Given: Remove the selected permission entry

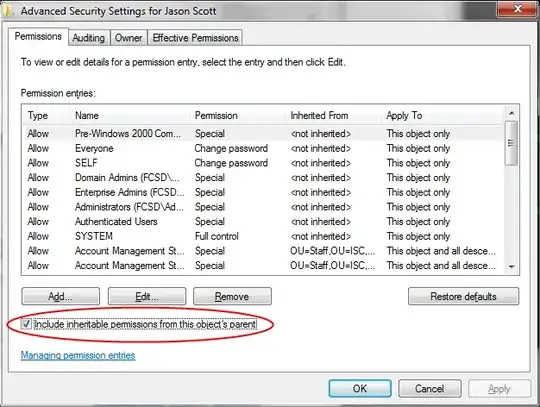Looking at the screenshot, I should click(x=232, y=296).
